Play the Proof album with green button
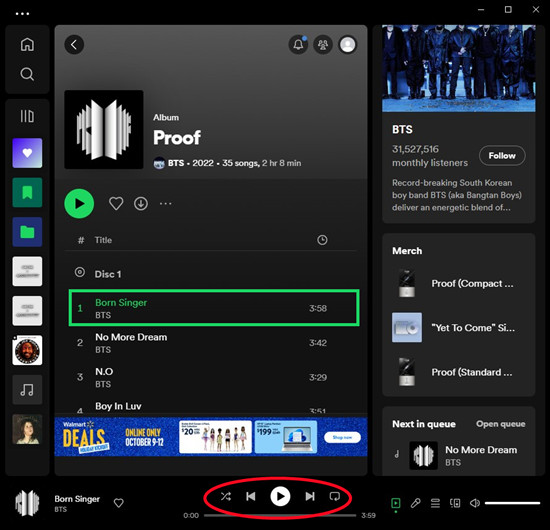Image resolution: width=550 pixels, height=530 pixels. [x=79, y=203]
